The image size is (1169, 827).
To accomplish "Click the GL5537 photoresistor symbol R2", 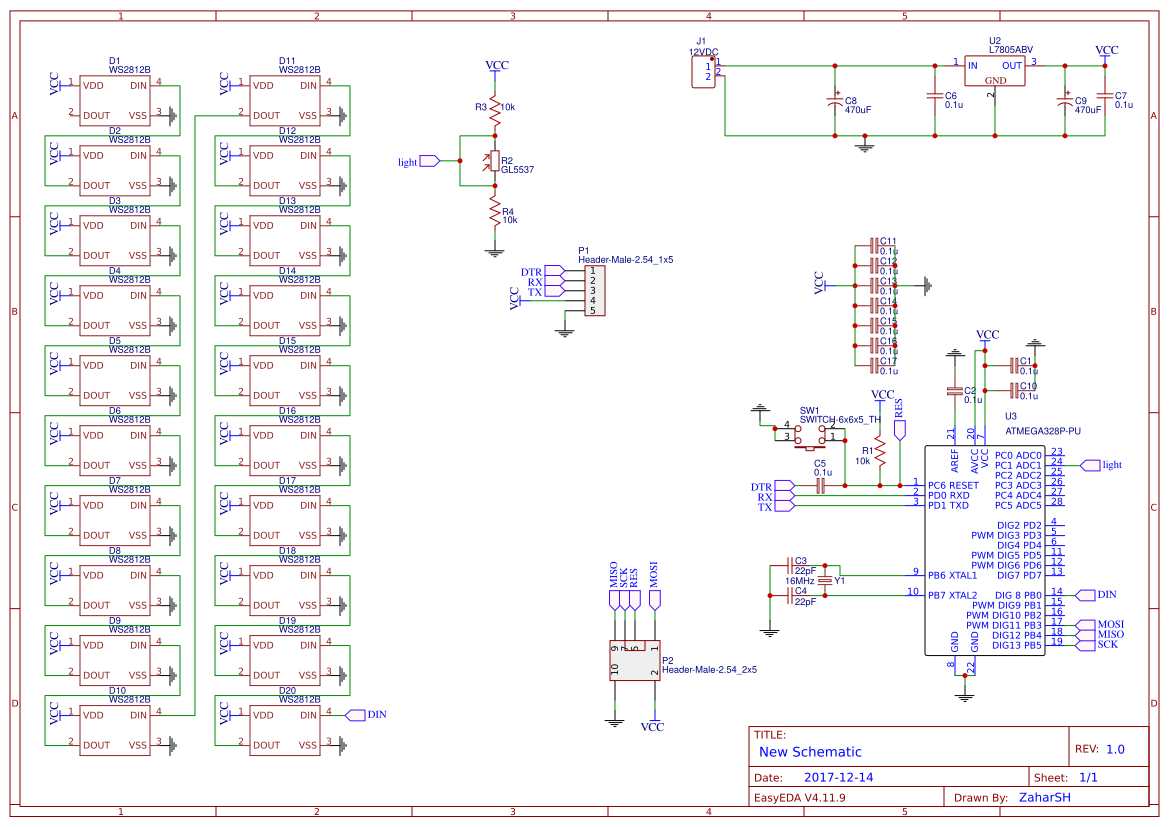I will click(493, 160).
